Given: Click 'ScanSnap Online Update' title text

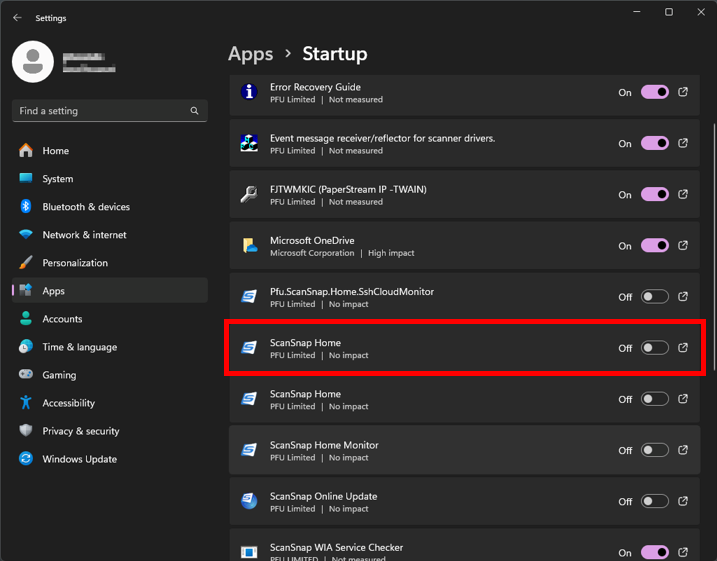Looking at the screenshot, I should 323,496.
